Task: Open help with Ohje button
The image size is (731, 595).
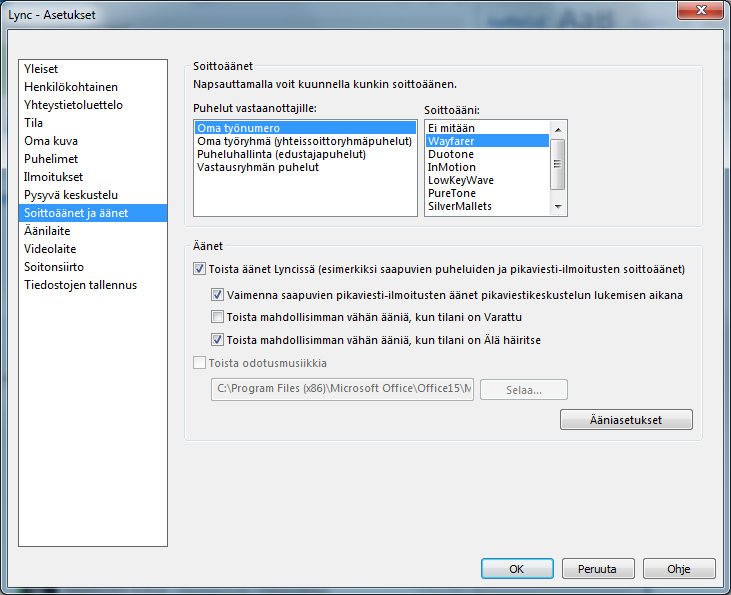Action: pyautogui.click(x=679, y=569)
